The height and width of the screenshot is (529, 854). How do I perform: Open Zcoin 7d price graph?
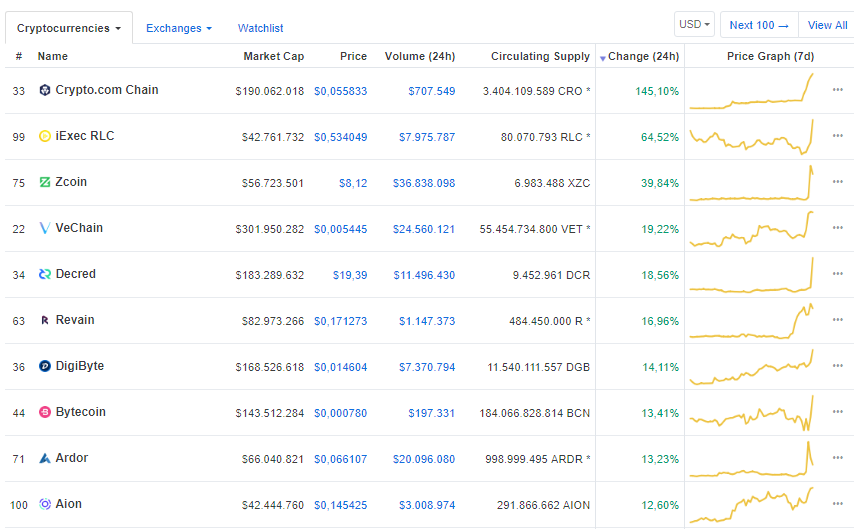click(752, 183)
